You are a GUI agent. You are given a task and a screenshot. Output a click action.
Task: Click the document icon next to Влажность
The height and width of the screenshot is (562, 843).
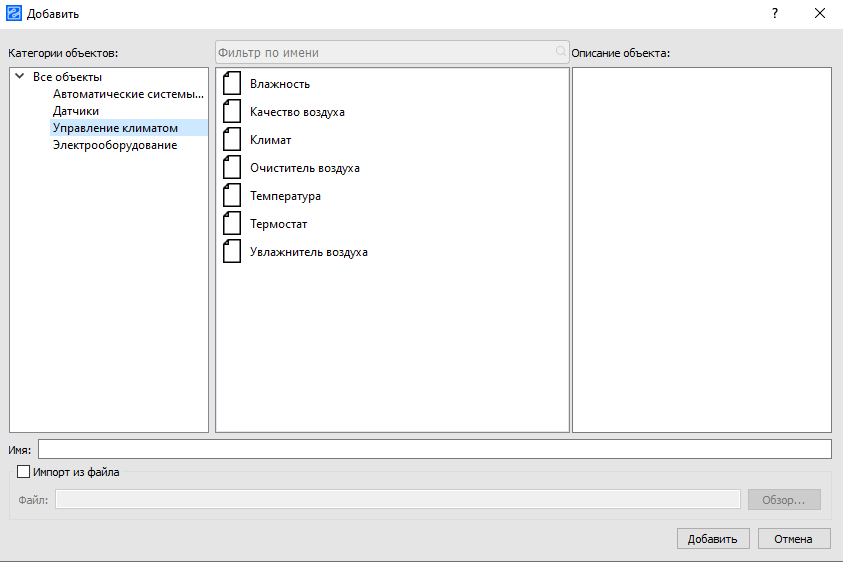[x=232, y=84]
